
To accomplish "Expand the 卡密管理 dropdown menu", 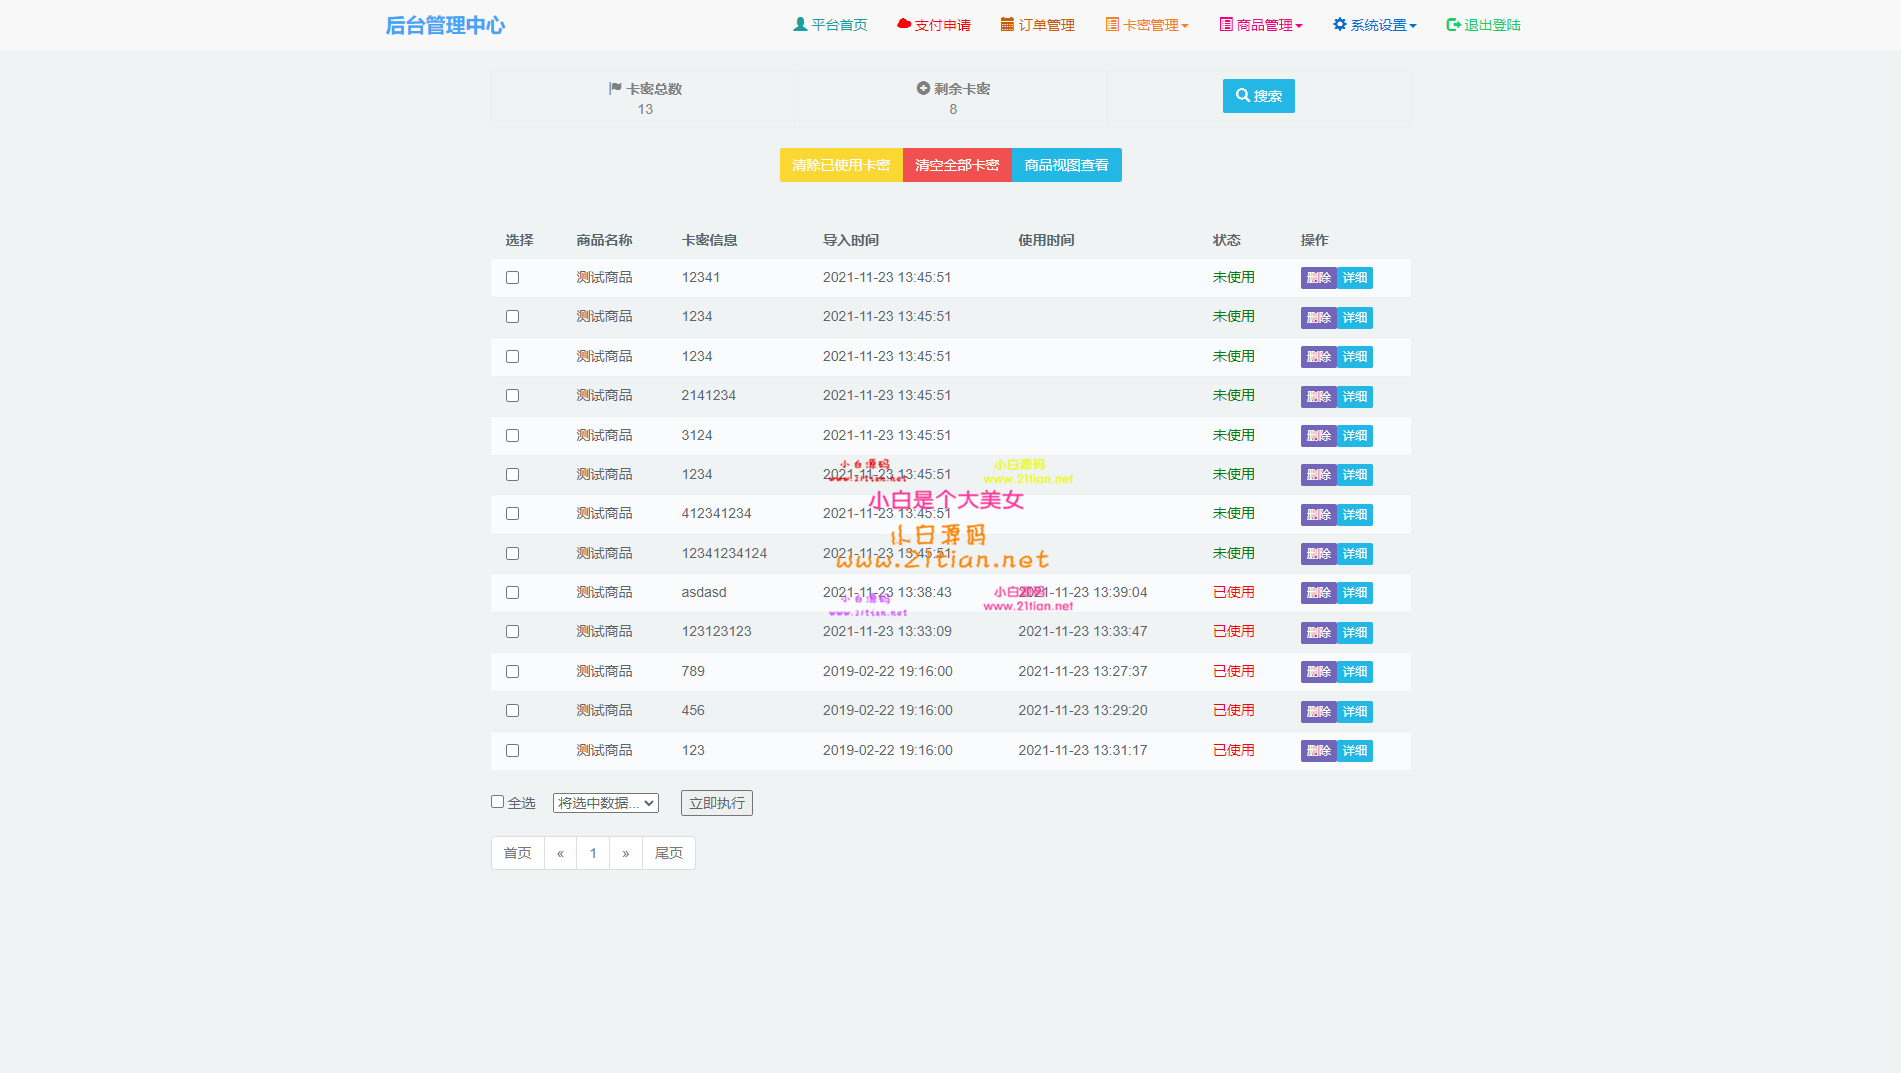I will 1147,25.
